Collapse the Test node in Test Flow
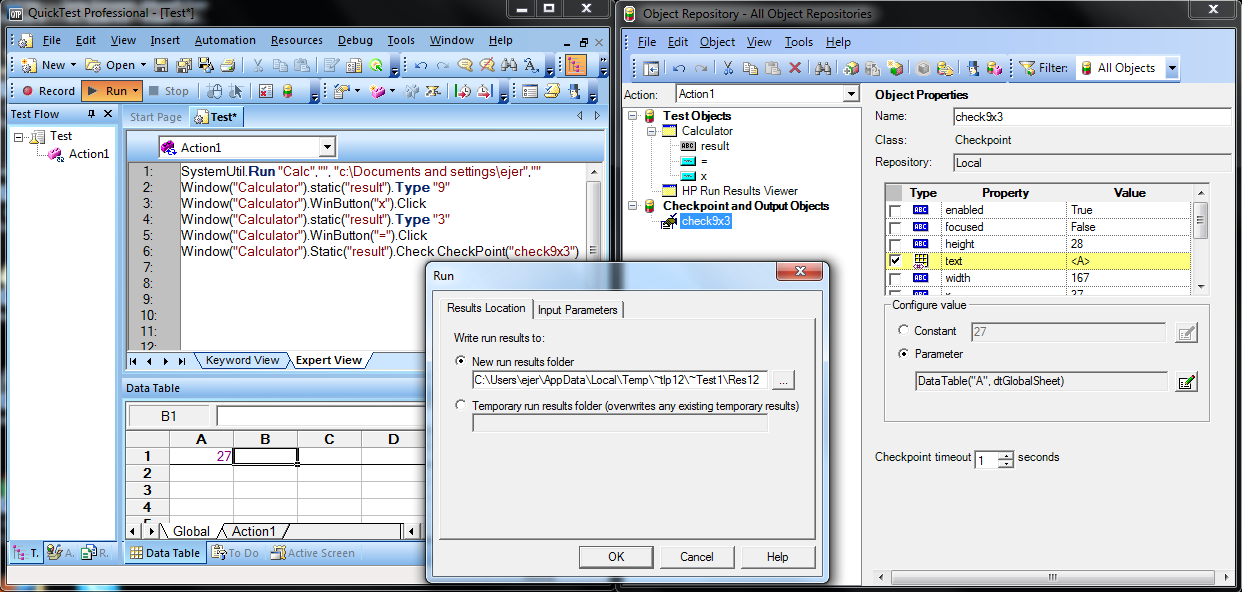Image resolution: width=1242 pixels, height=592 pixels. pyautogui.click(x=19, y=136)
